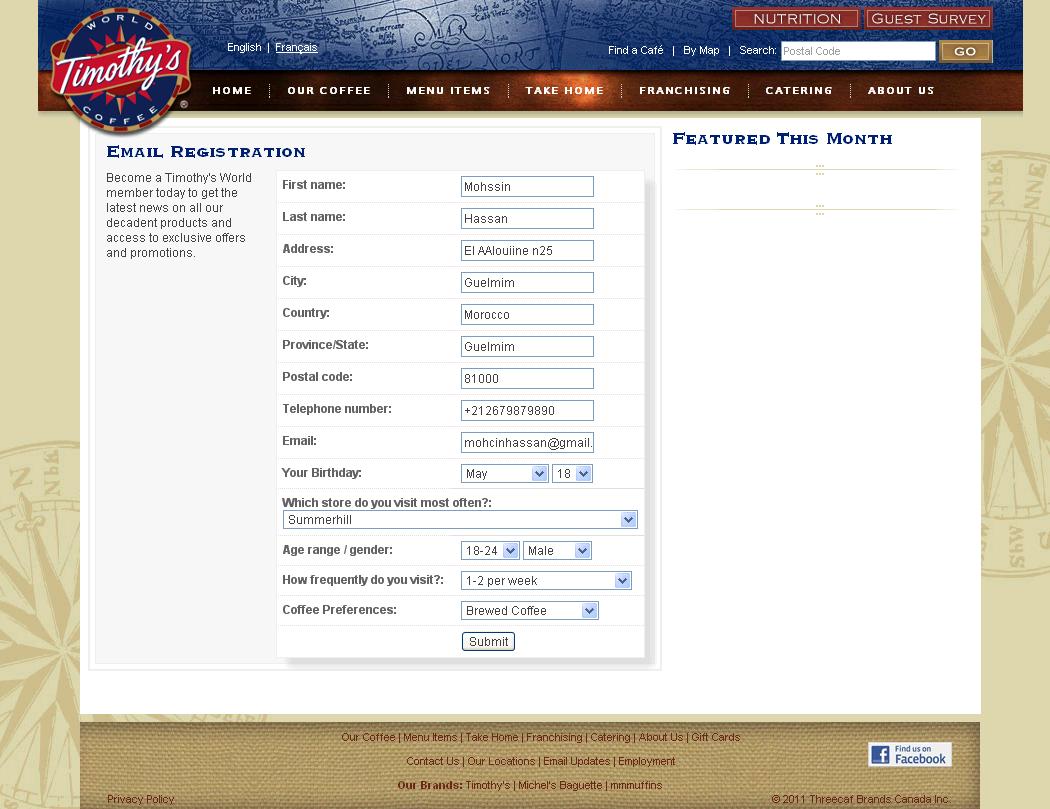Screen dimensions: 1050x809
Task: Click the Timothy's World Coffee logo
Action: (121, 69)
